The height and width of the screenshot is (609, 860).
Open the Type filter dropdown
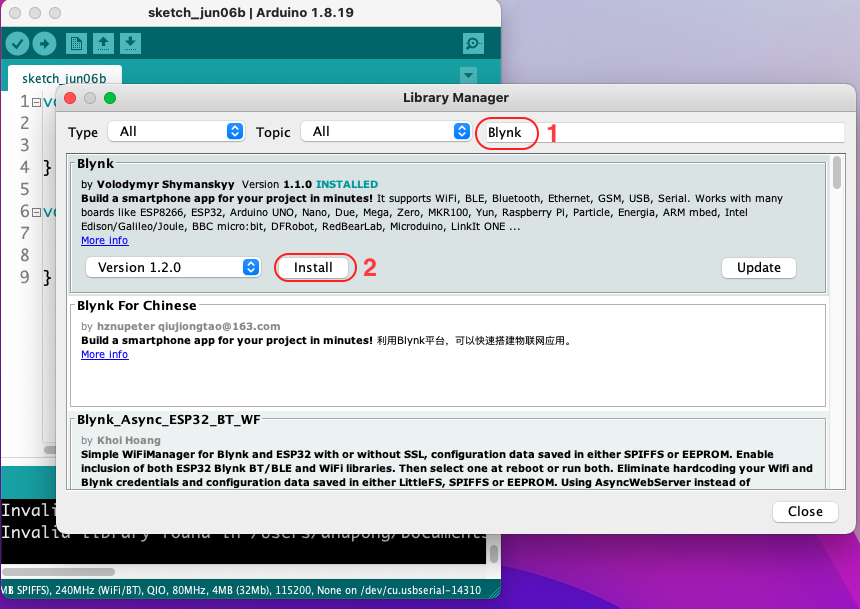[x=176, y=132]
